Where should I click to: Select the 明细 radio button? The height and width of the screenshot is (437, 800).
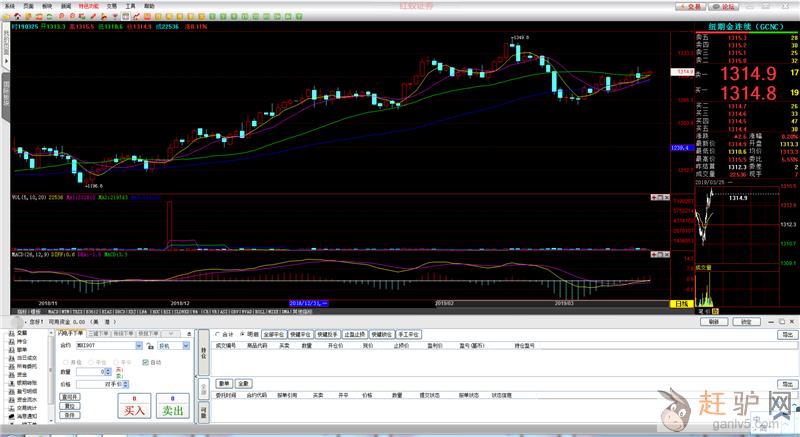[x=242, y=334]
